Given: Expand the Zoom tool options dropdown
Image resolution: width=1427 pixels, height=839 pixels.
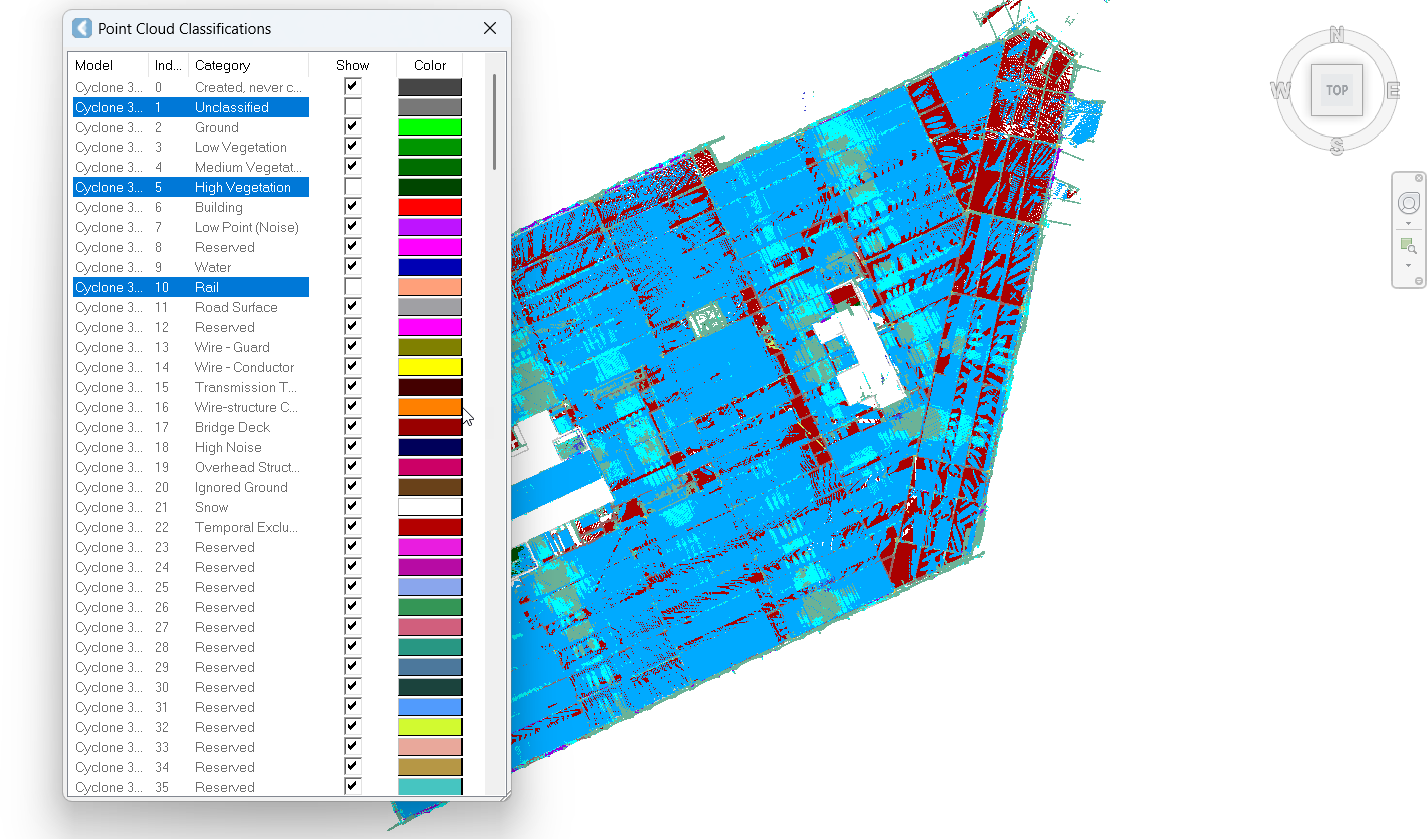Looking at the screenshot, I should (1408, 265).
